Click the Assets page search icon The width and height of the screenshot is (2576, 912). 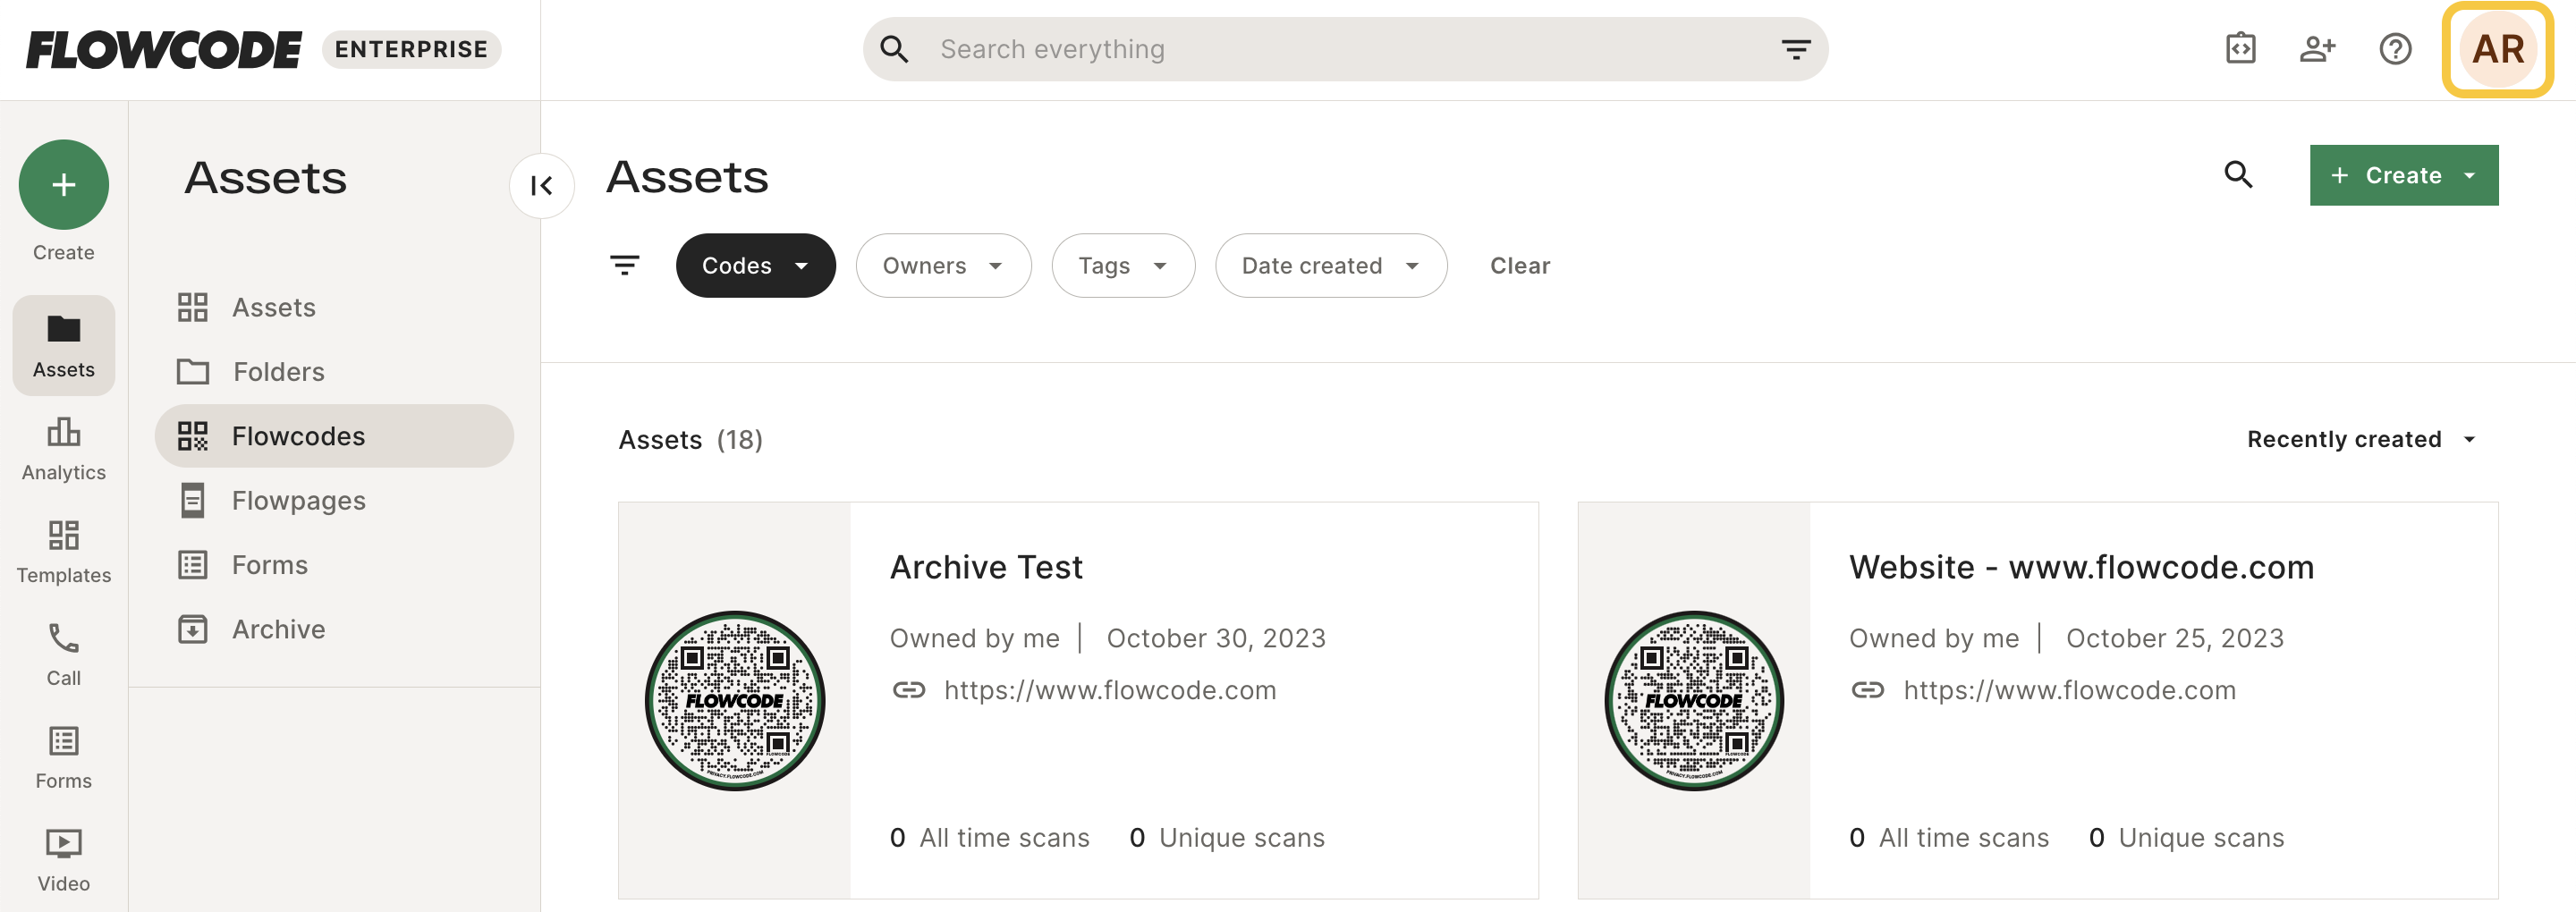pyautogui.click(x=2238, y=175)
